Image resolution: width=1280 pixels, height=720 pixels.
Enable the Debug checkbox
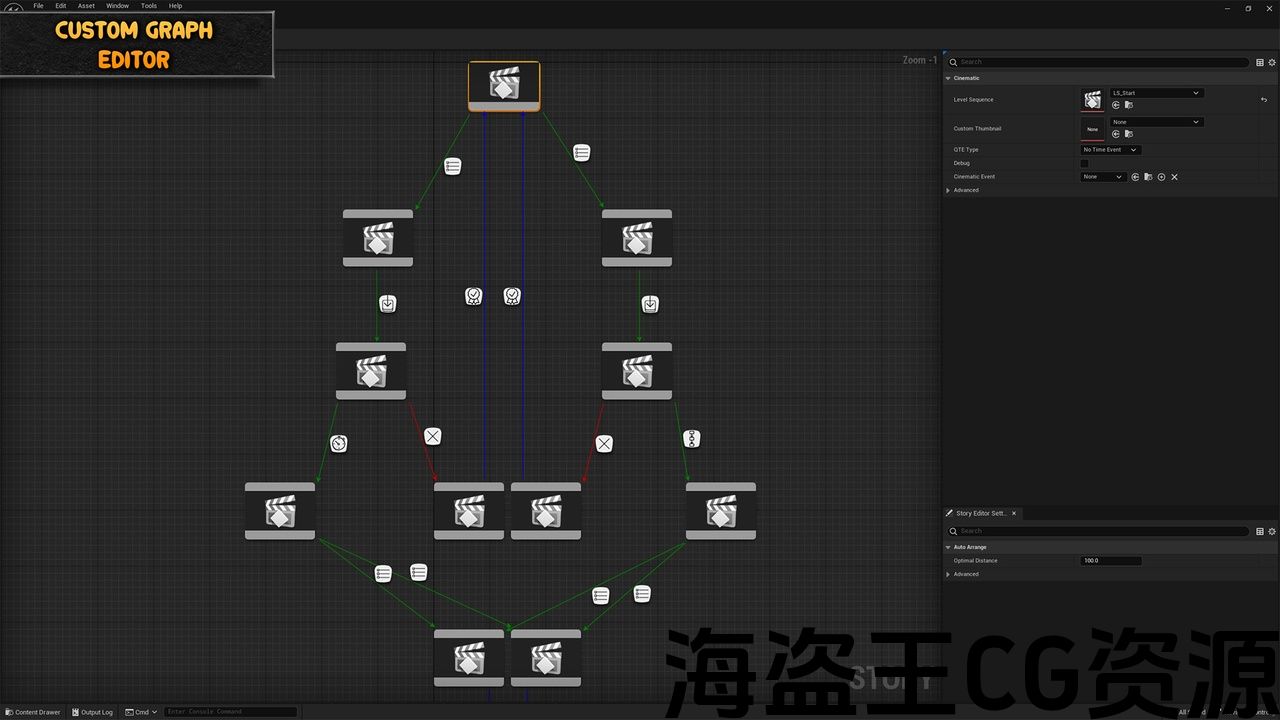coord(1084,163)
